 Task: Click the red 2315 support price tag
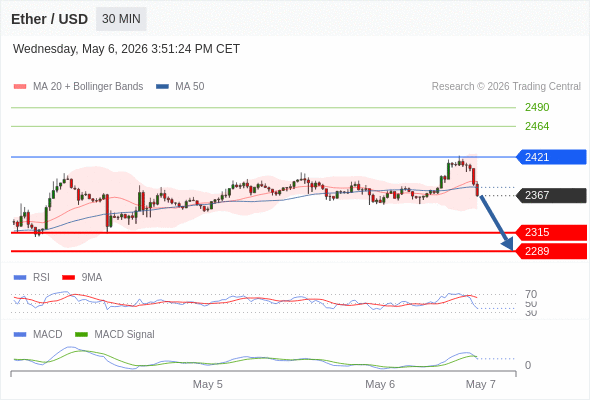551,233
